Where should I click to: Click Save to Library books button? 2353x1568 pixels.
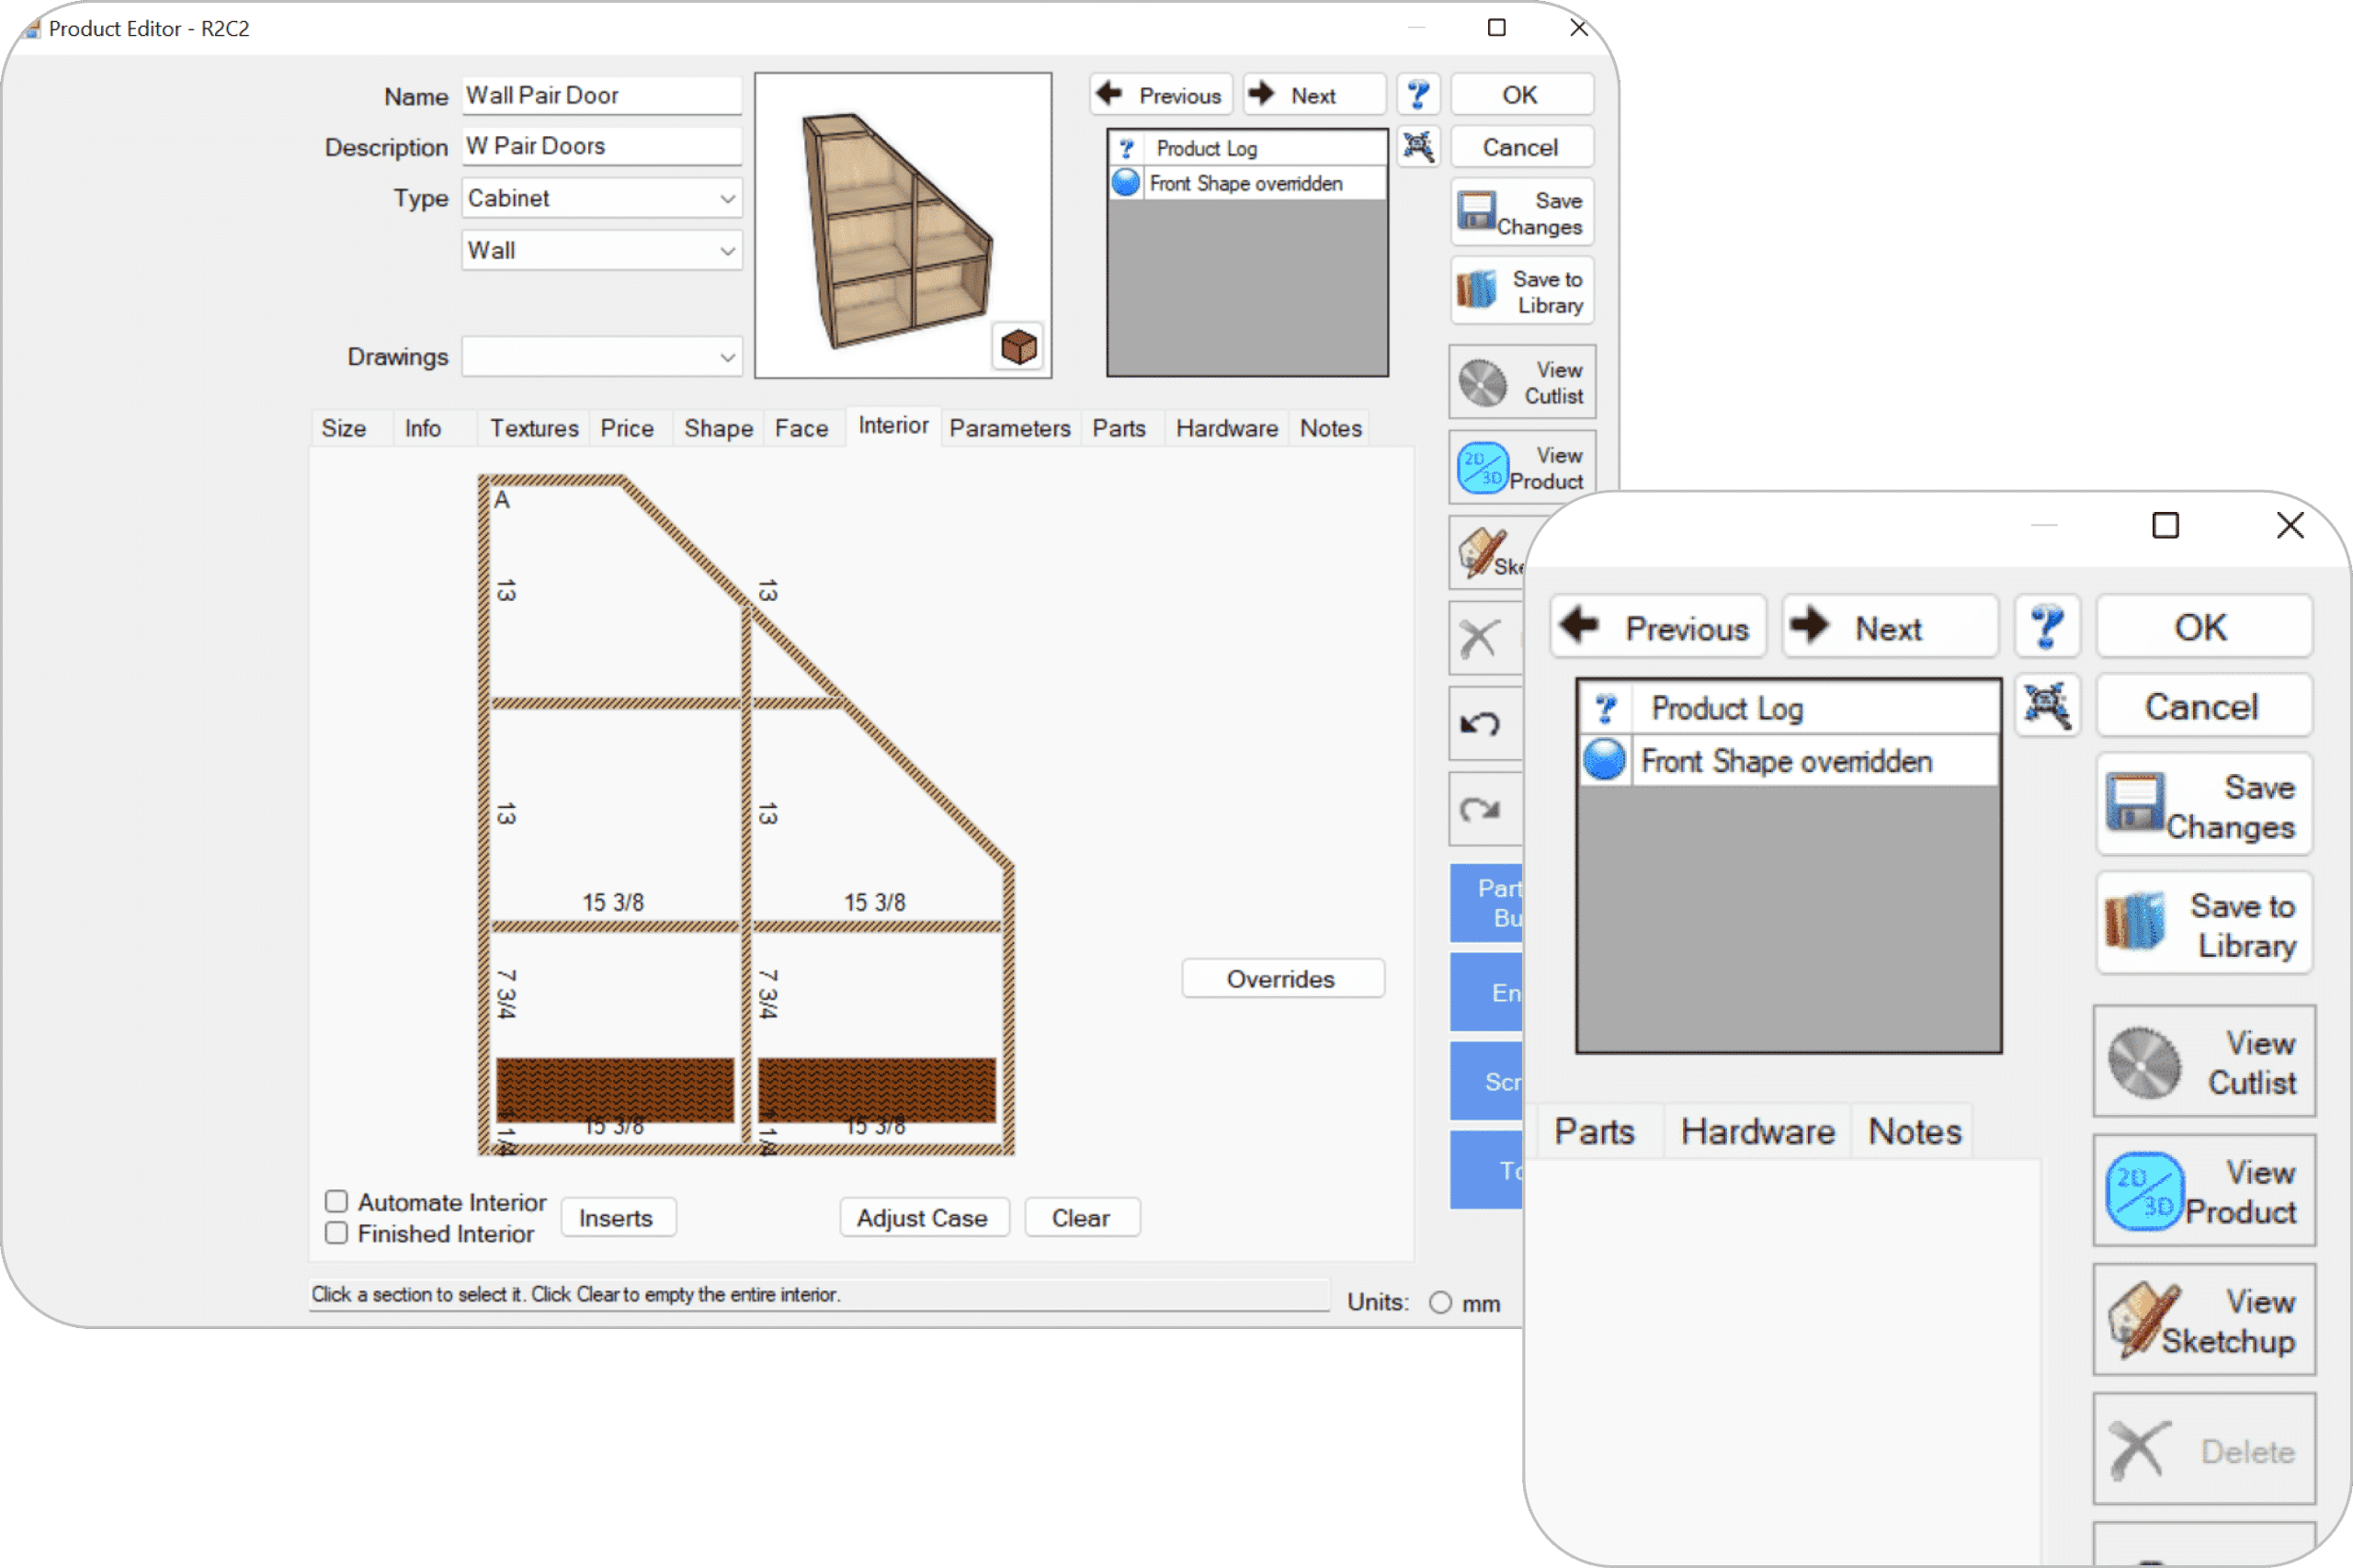[1521, 292]
